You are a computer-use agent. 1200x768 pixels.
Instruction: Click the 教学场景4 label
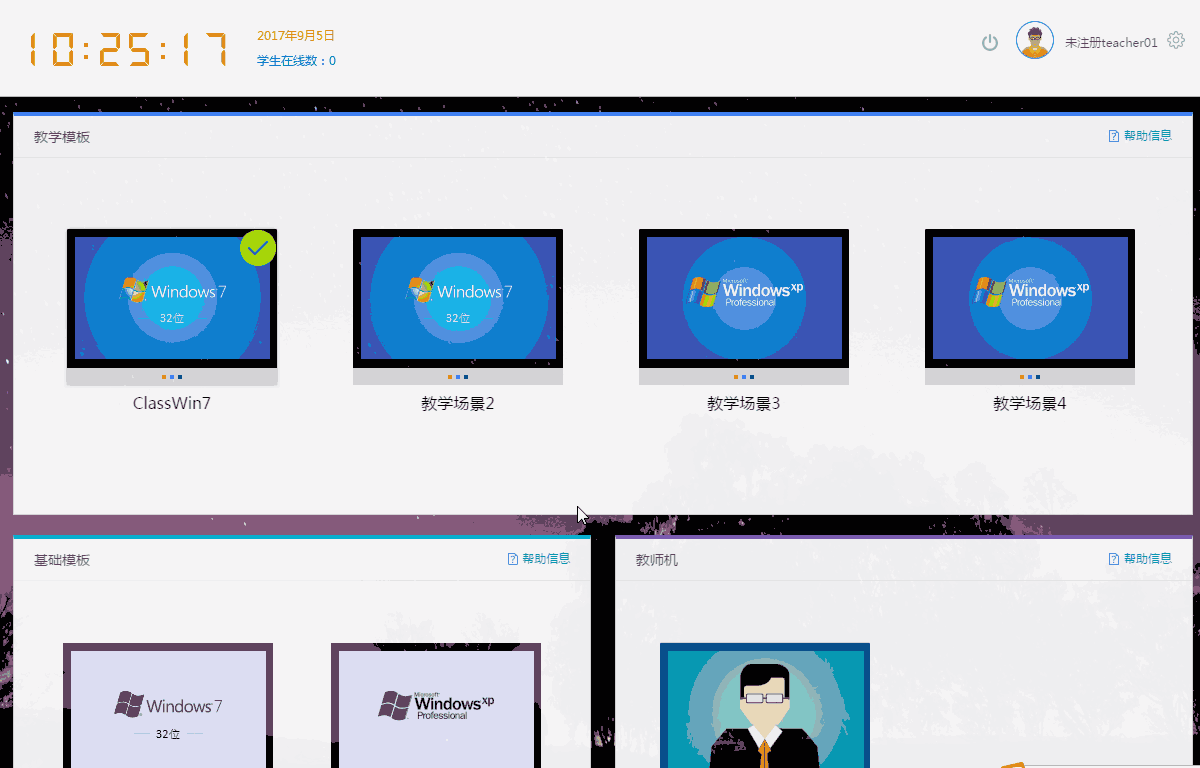(1030, 404)
